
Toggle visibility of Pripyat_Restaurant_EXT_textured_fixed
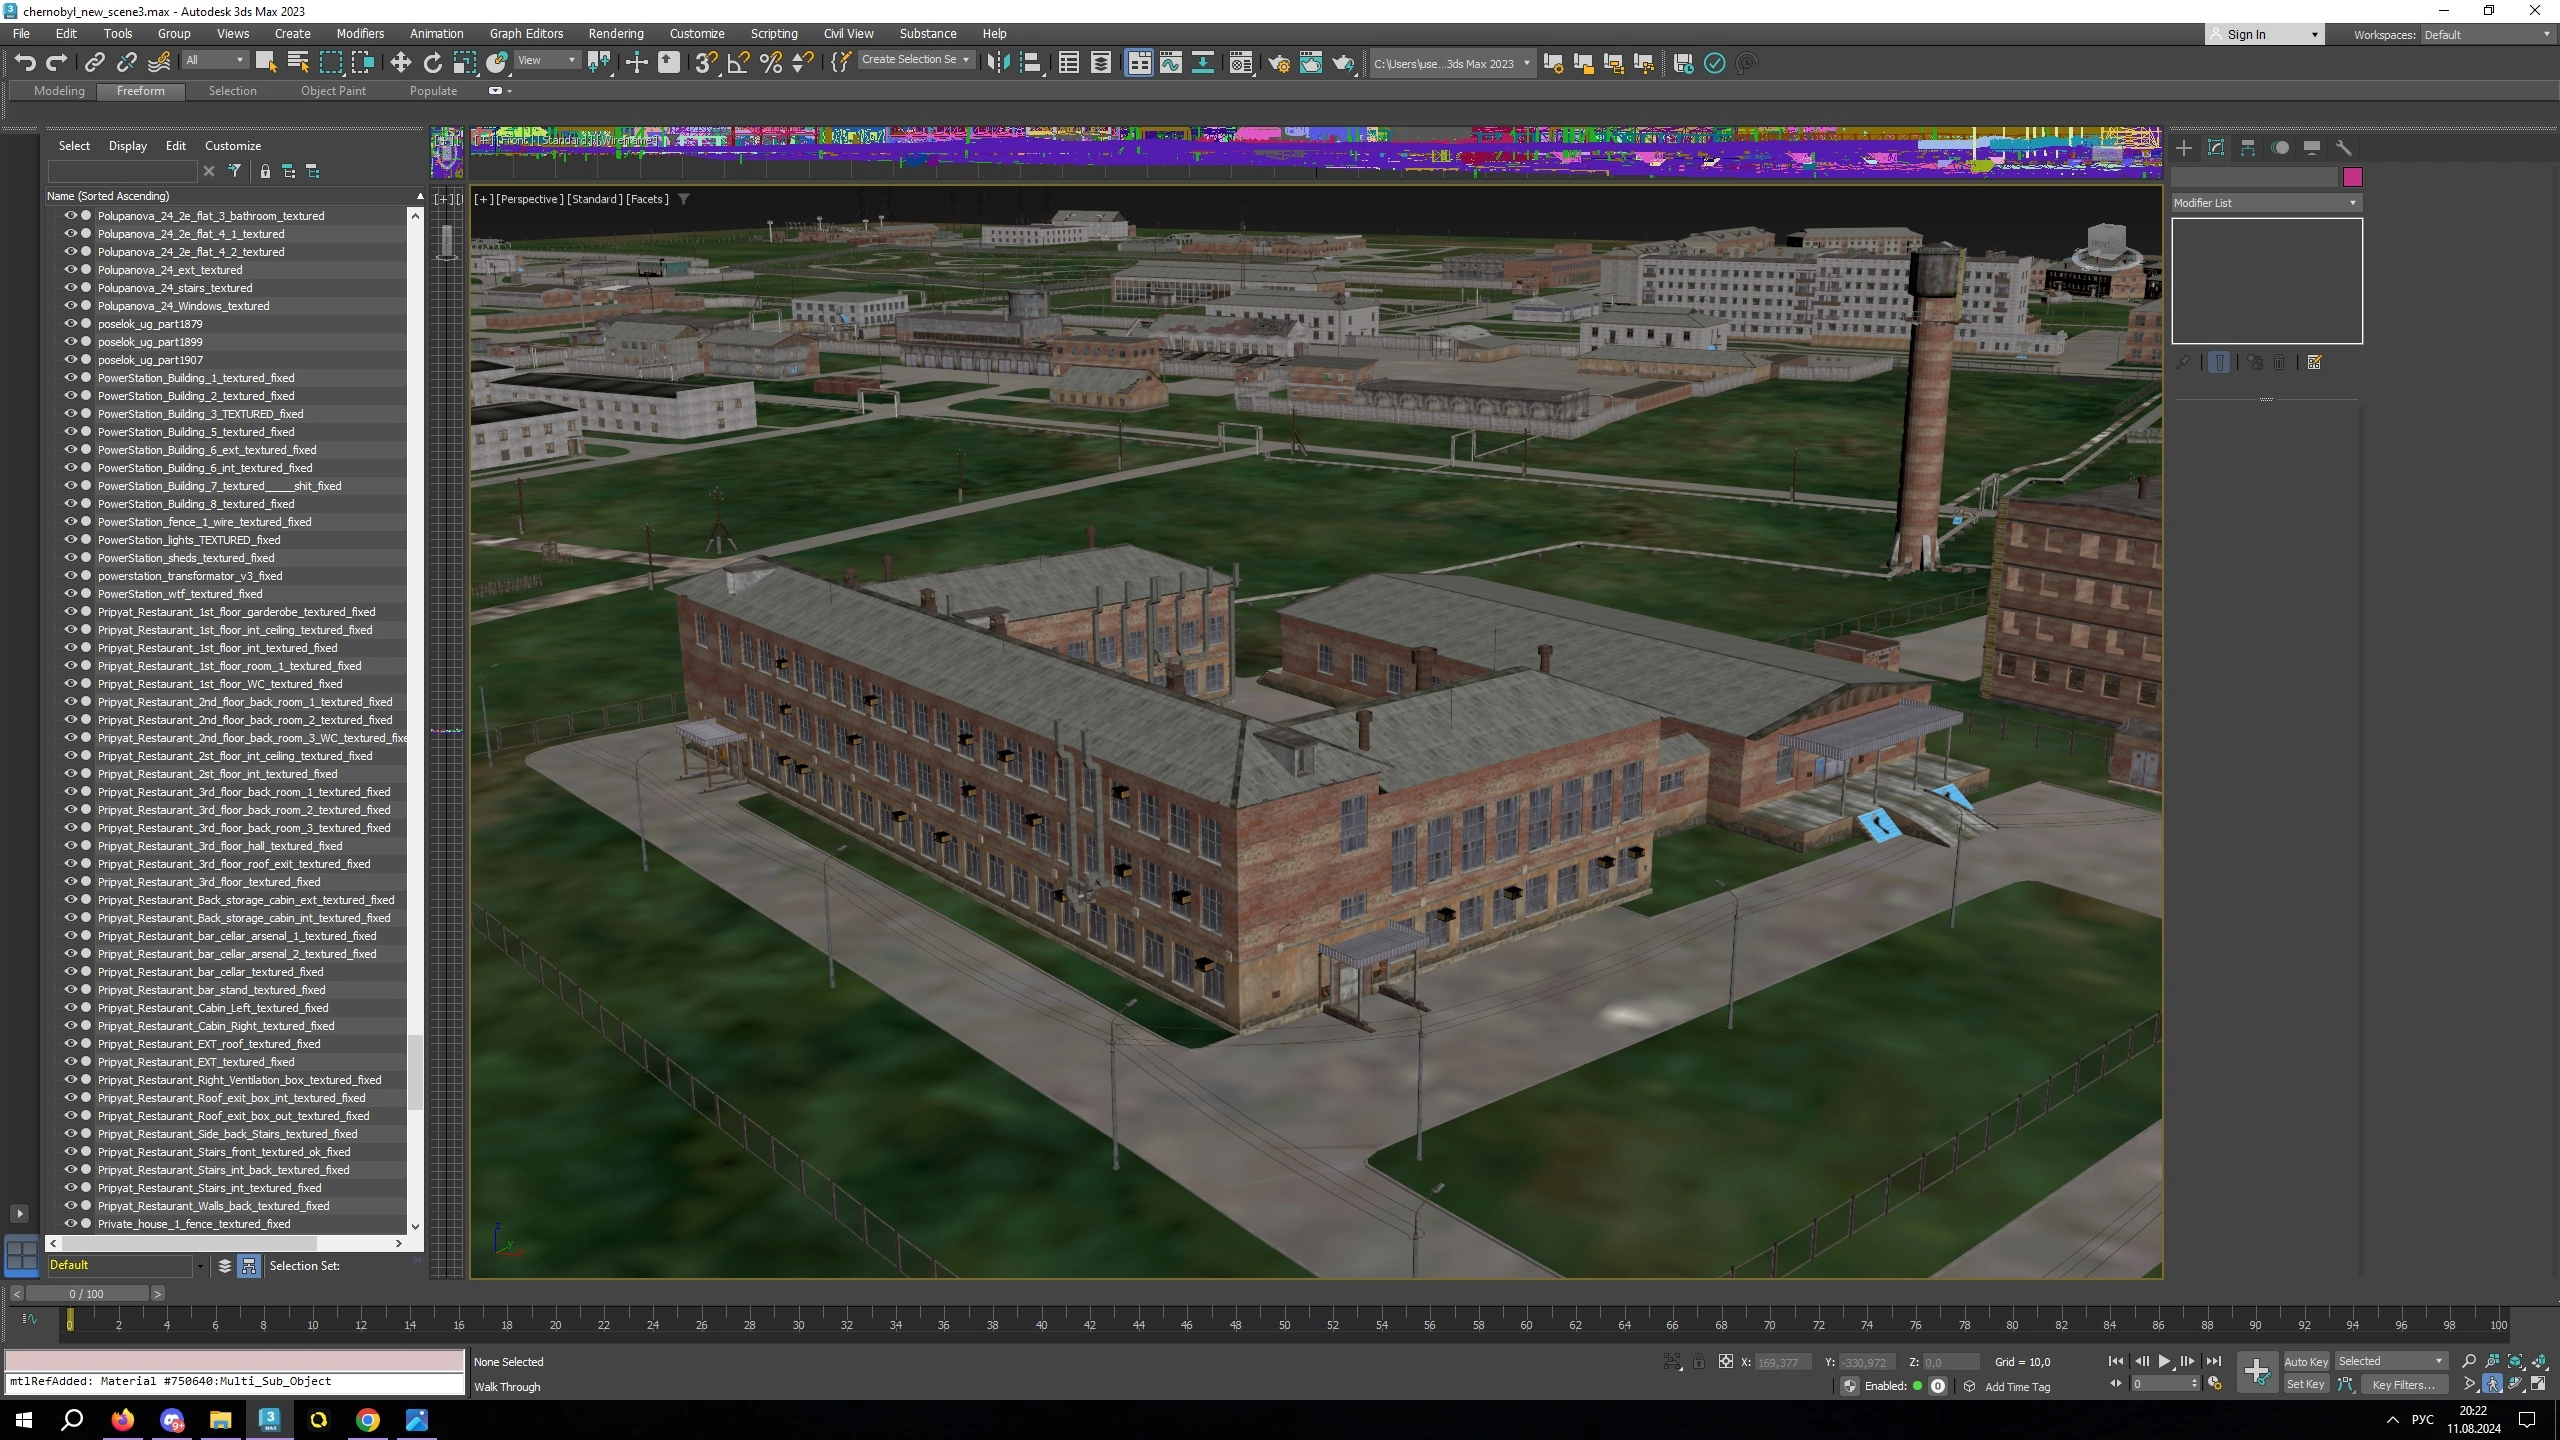(x=71, y=1062)
